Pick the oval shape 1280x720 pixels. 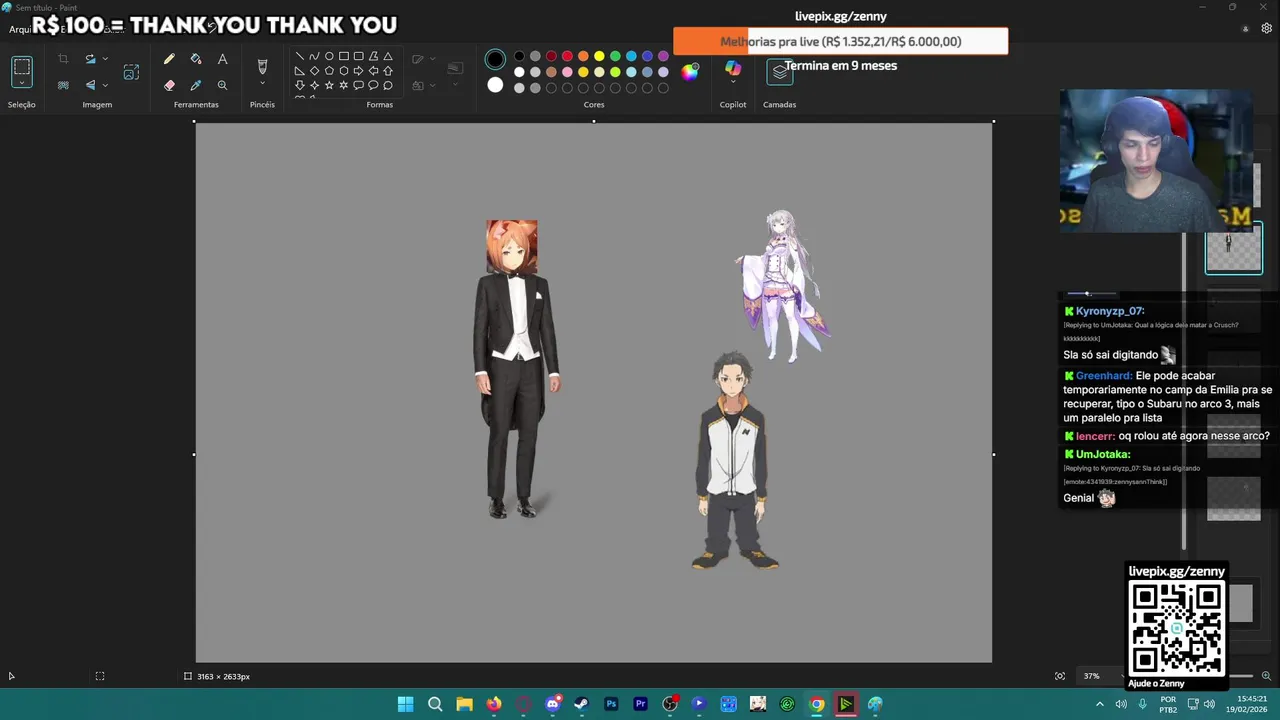tap(329, 57)
